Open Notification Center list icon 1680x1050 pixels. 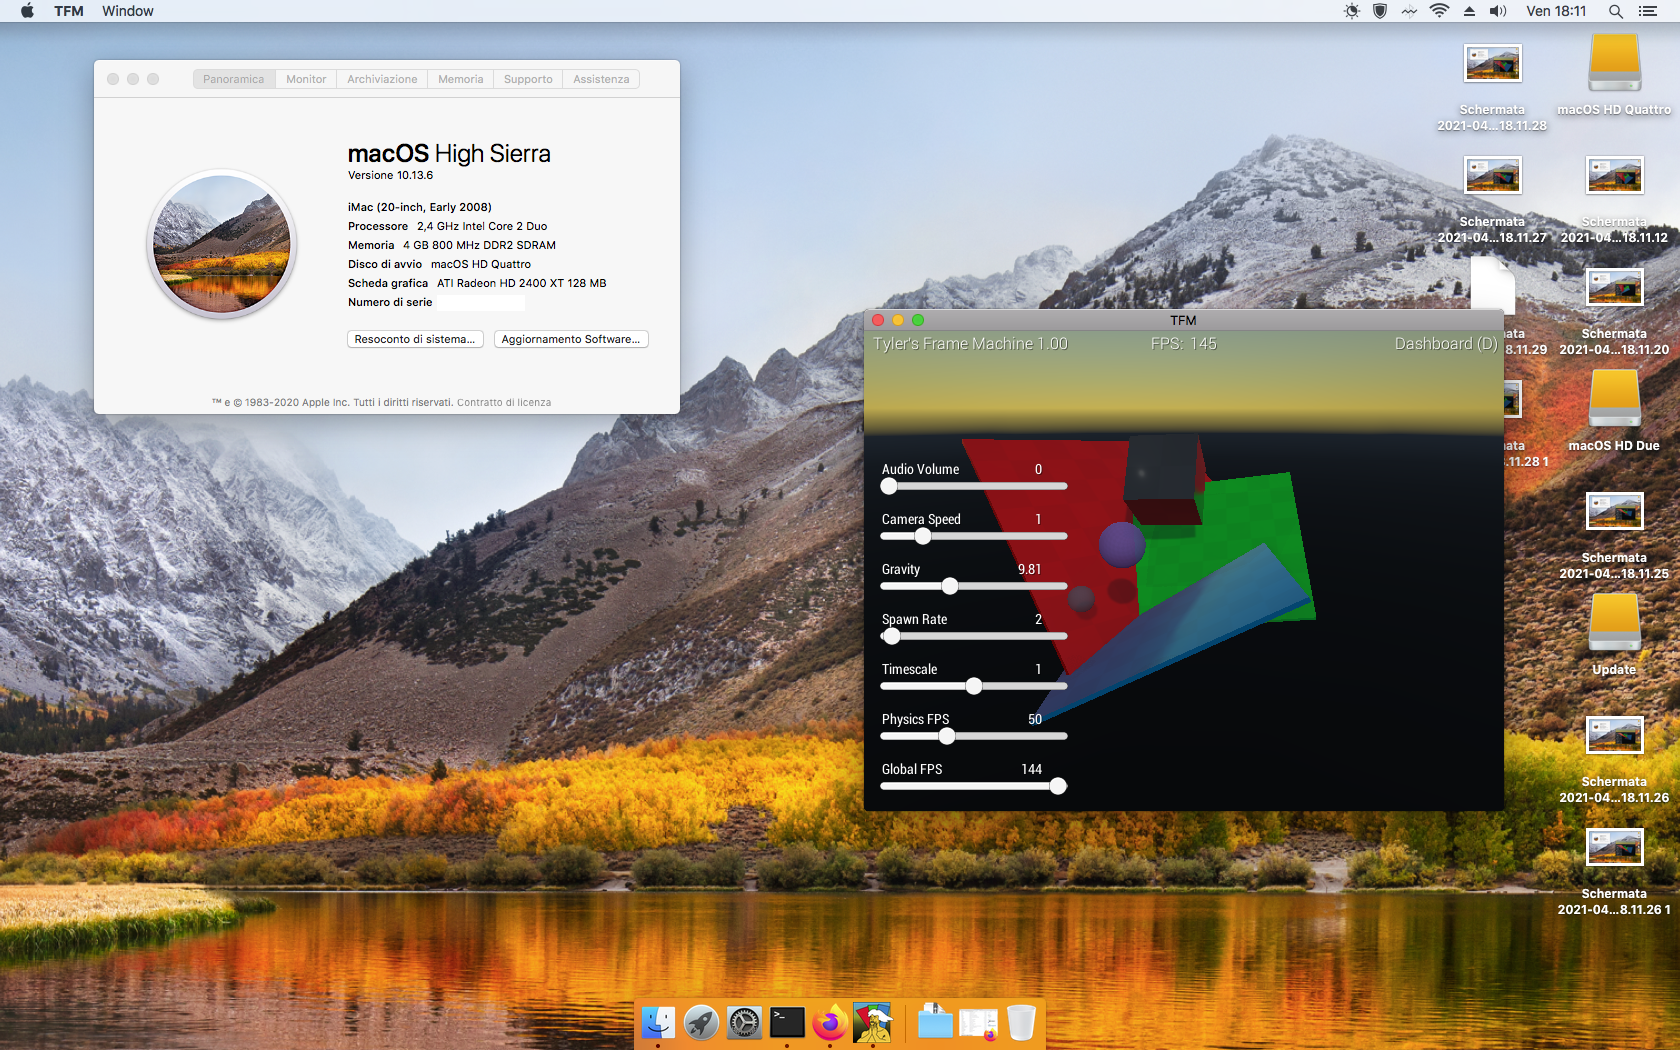point(1648,11)
